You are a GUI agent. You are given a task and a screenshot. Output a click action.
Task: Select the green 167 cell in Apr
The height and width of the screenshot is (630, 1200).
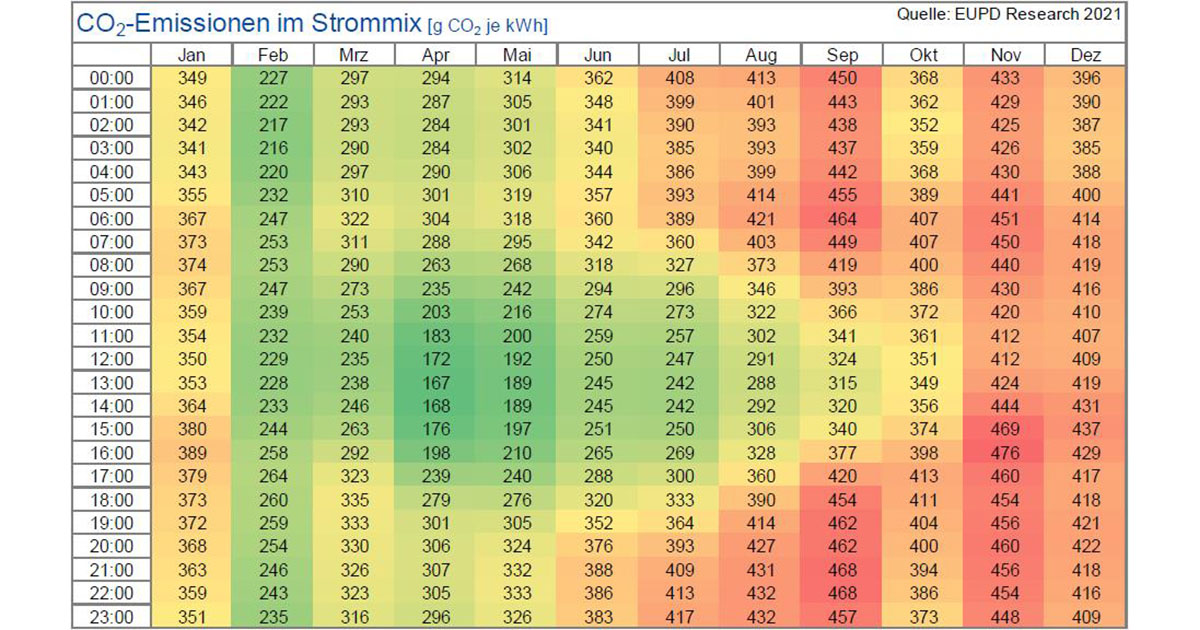[435, 382]
